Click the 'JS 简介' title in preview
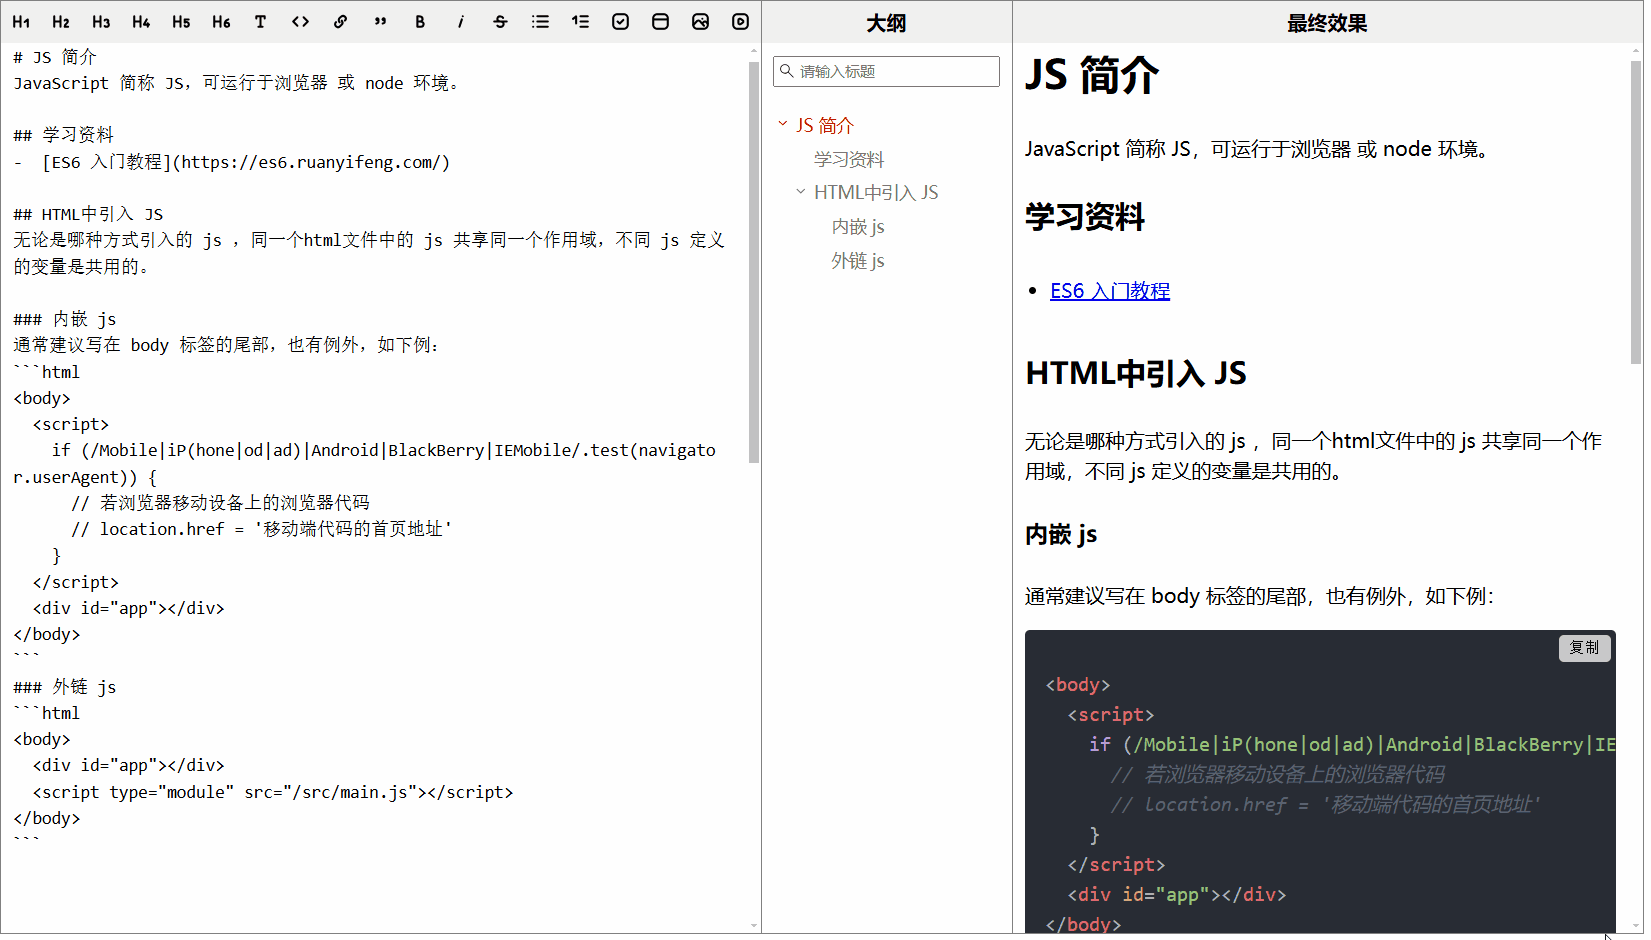 (1092, 76)
